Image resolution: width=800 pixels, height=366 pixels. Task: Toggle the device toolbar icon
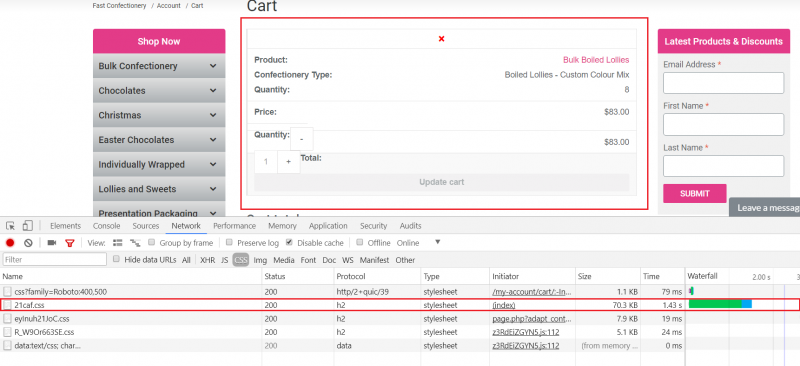click(28, 226)
